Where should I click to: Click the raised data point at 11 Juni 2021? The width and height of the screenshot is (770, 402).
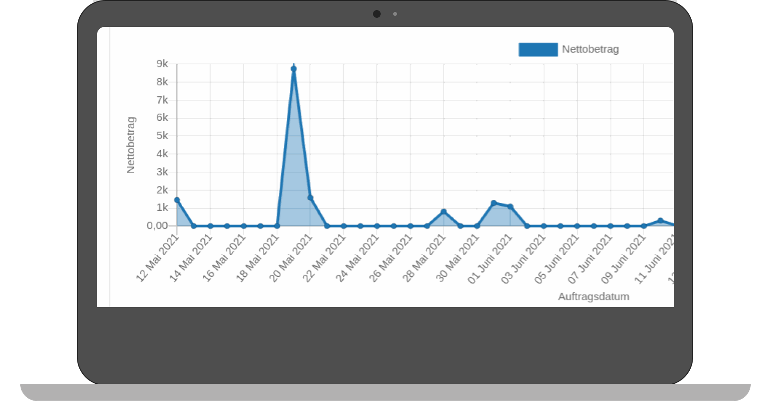pos(660,221)
